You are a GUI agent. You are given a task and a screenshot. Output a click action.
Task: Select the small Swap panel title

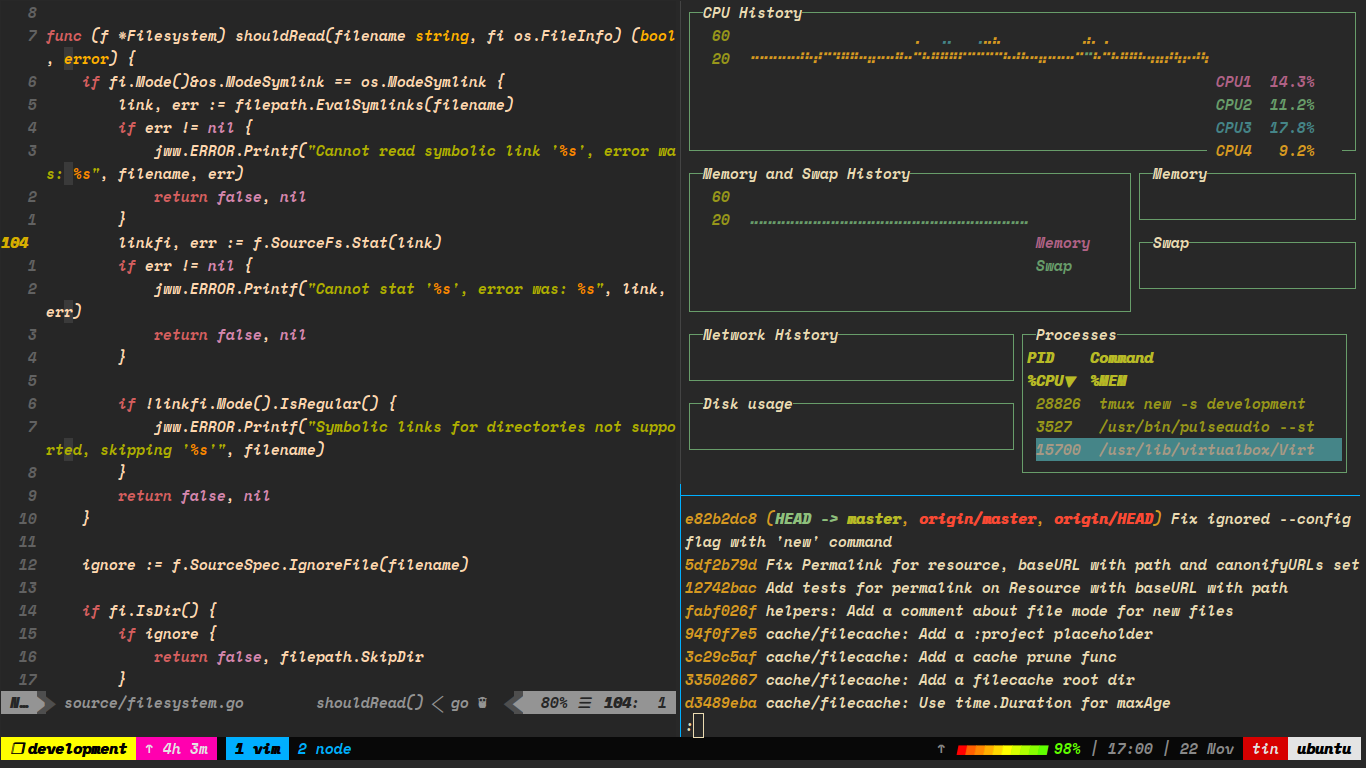tap(1171, 243)
